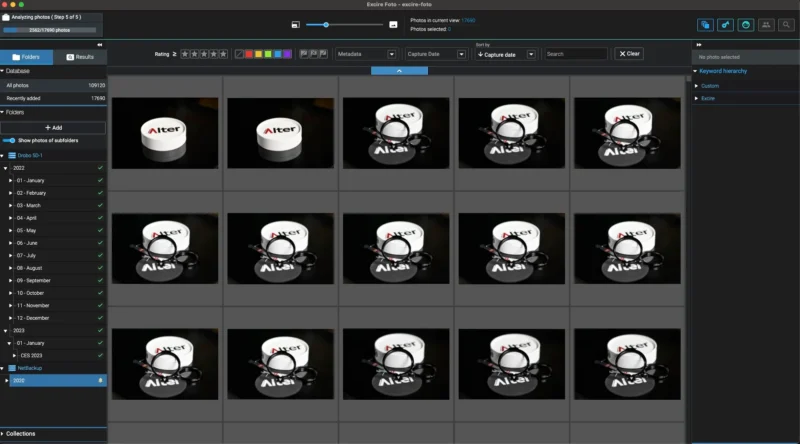Screen dimensions: 800x444
Task: Filter by blue color label
Action: pos(278,54)
